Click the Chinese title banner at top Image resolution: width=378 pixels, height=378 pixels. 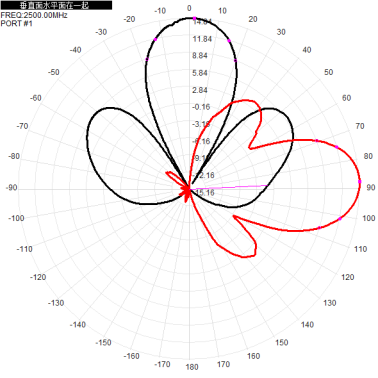point(56,5)
